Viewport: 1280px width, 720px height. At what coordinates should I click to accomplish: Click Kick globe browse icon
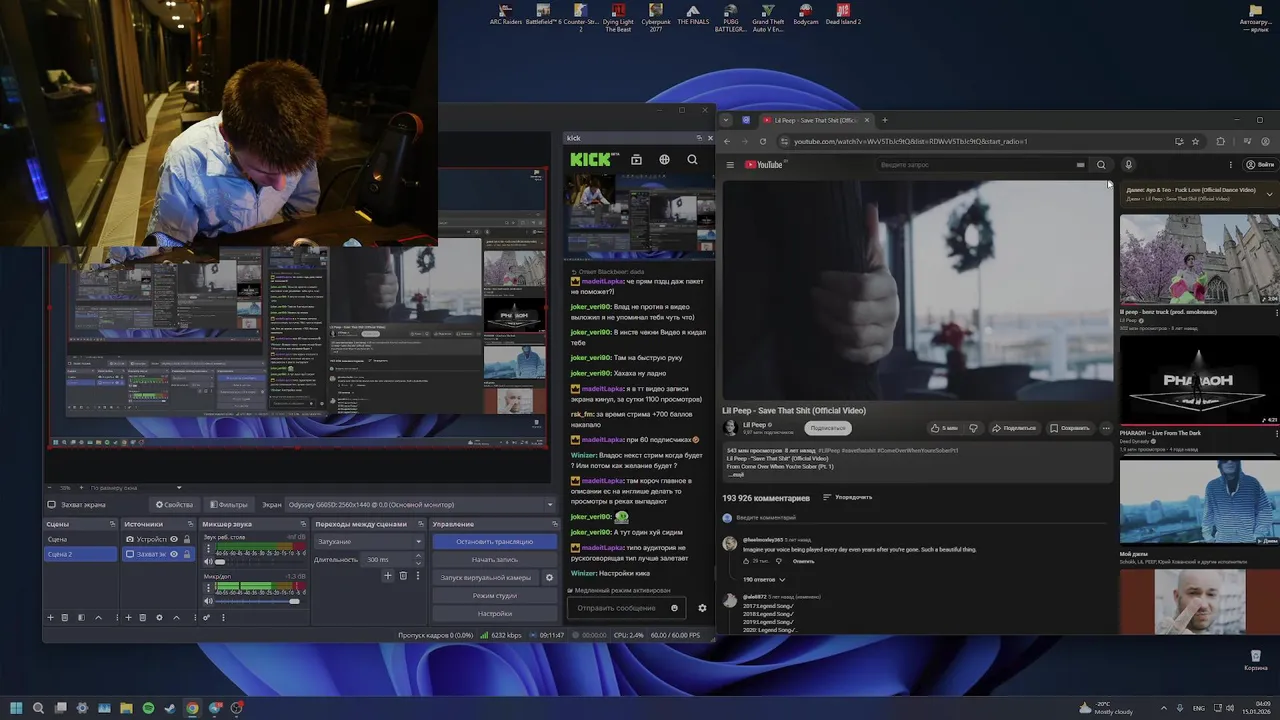[x=664, y=159]
